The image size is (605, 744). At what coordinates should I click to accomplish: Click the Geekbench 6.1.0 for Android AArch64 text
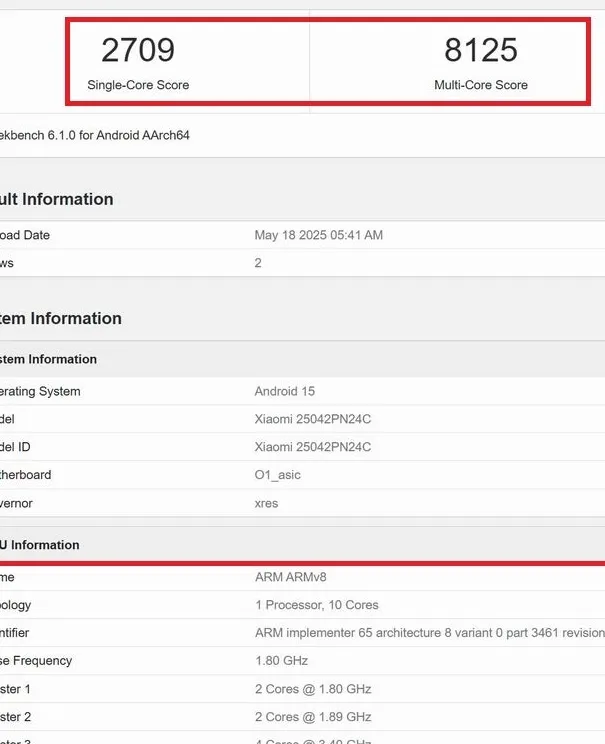click(95, 135)
